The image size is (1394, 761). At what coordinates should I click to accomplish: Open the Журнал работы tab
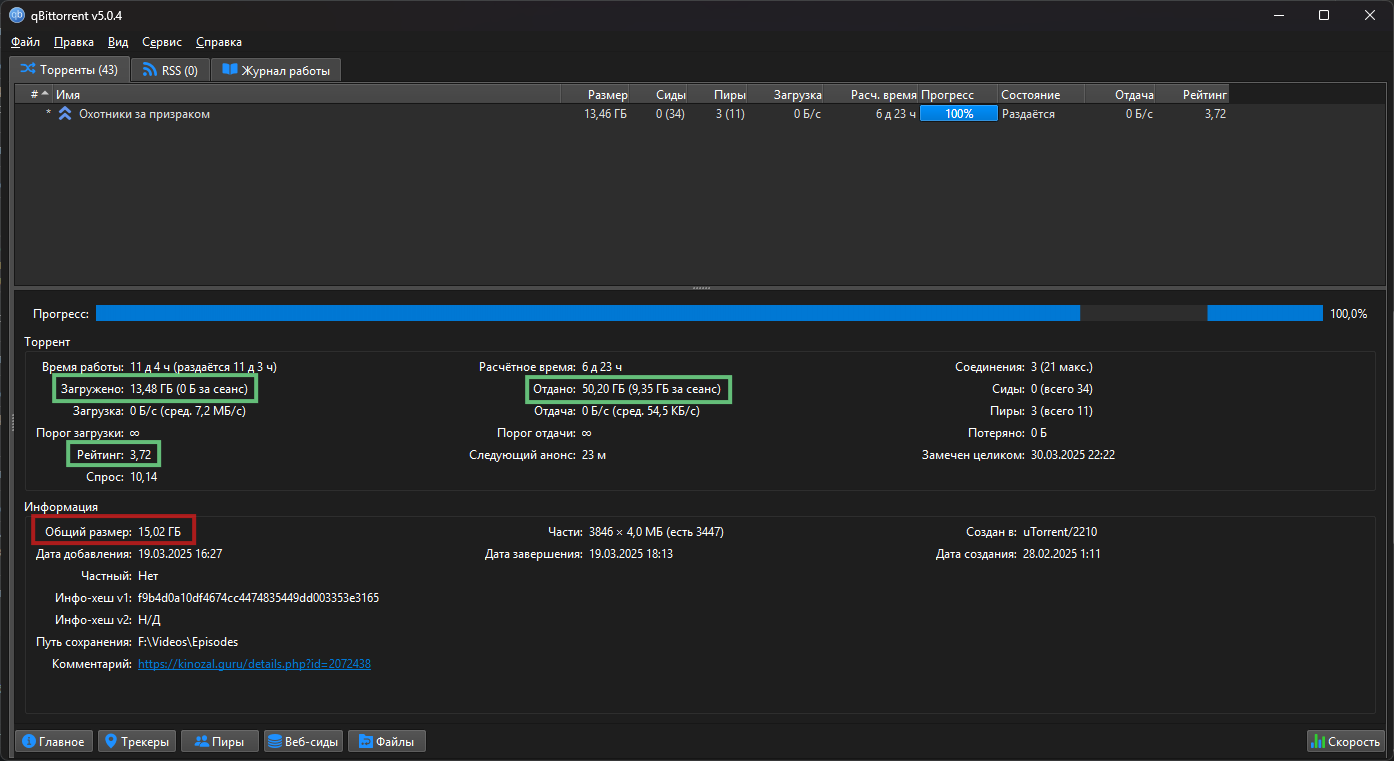tap(276, 70)
